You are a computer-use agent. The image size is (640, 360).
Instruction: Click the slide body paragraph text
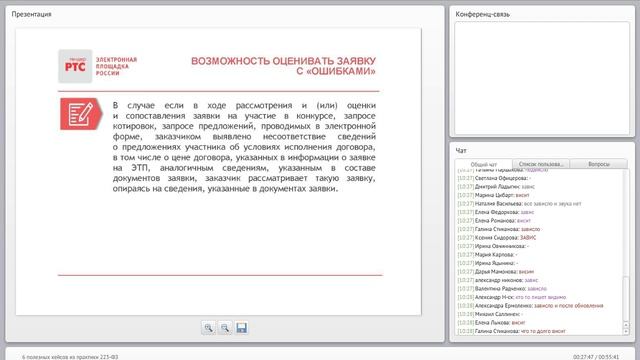click(x=244, y=147)
